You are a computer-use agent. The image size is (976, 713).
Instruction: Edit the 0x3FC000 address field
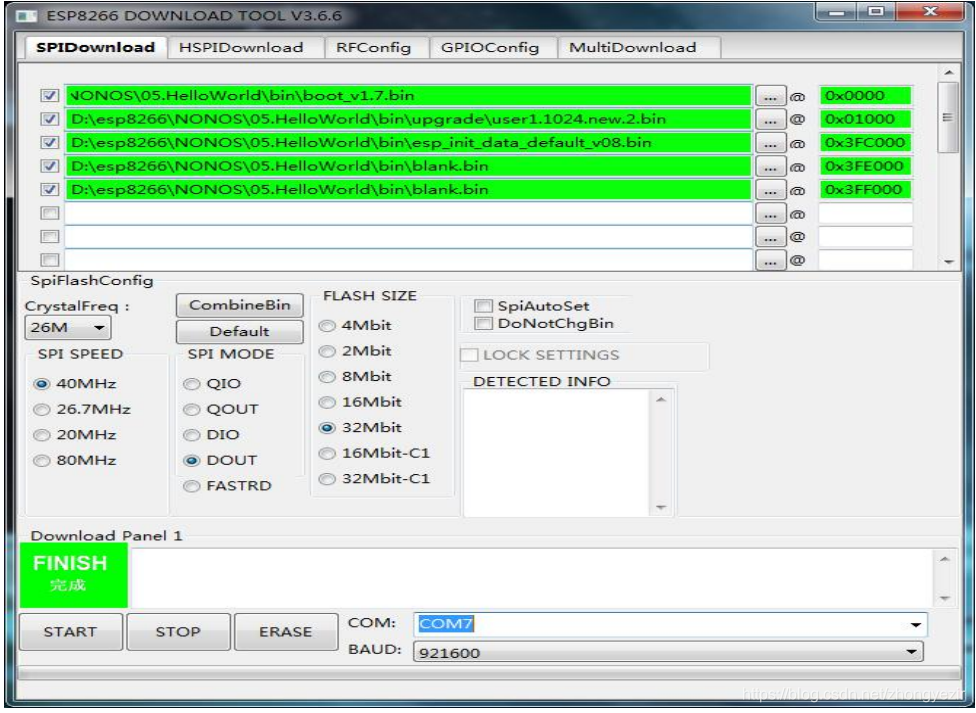click(865, 143)
